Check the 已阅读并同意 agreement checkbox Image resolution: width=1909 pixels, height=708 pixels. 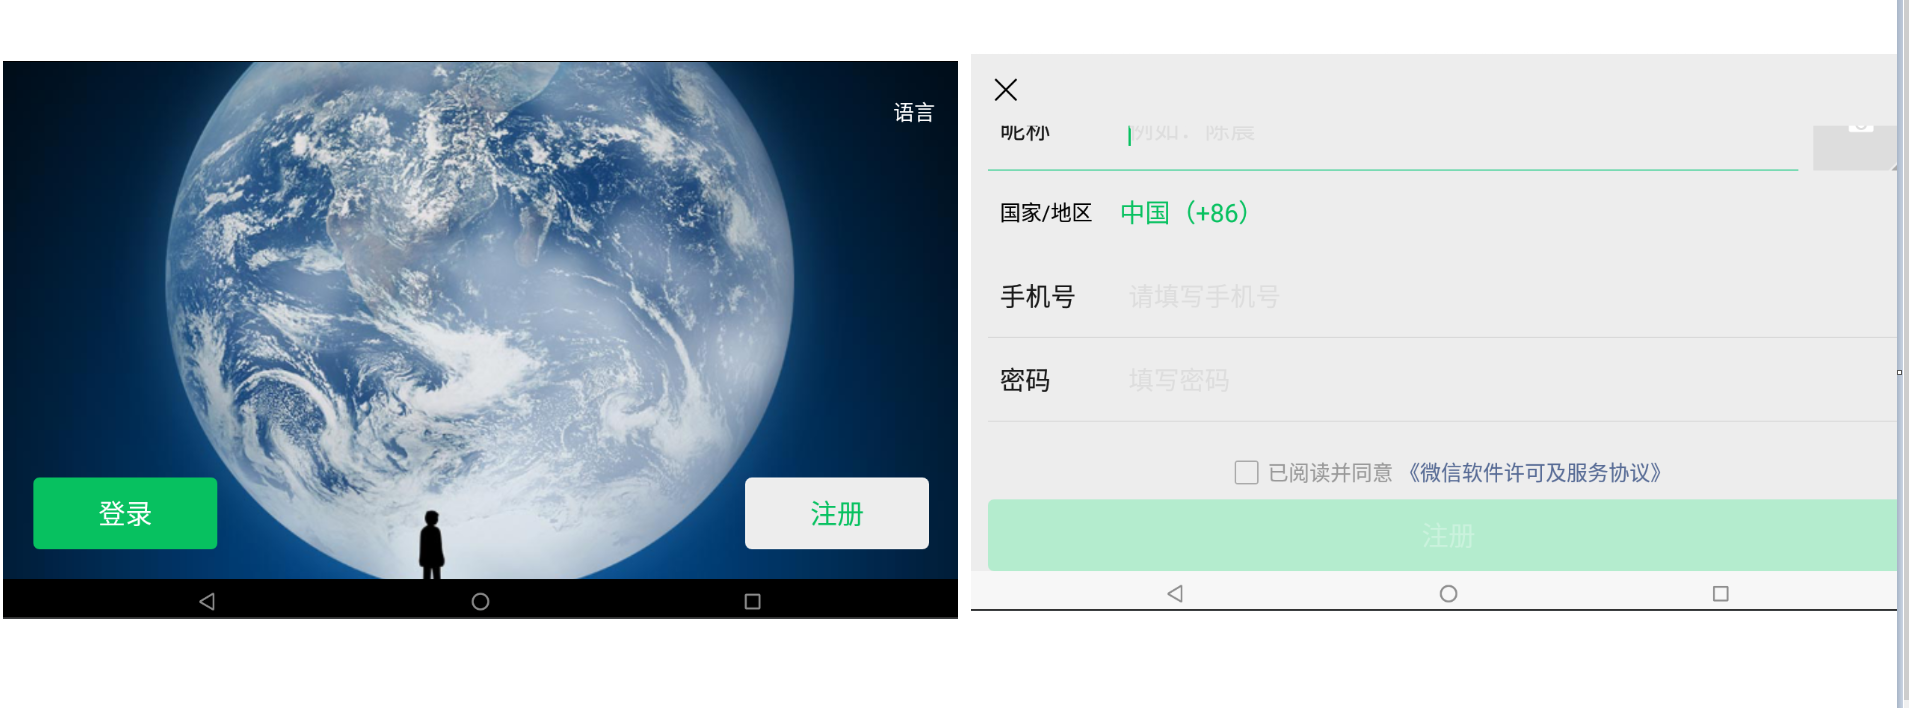pos(1246,472)
